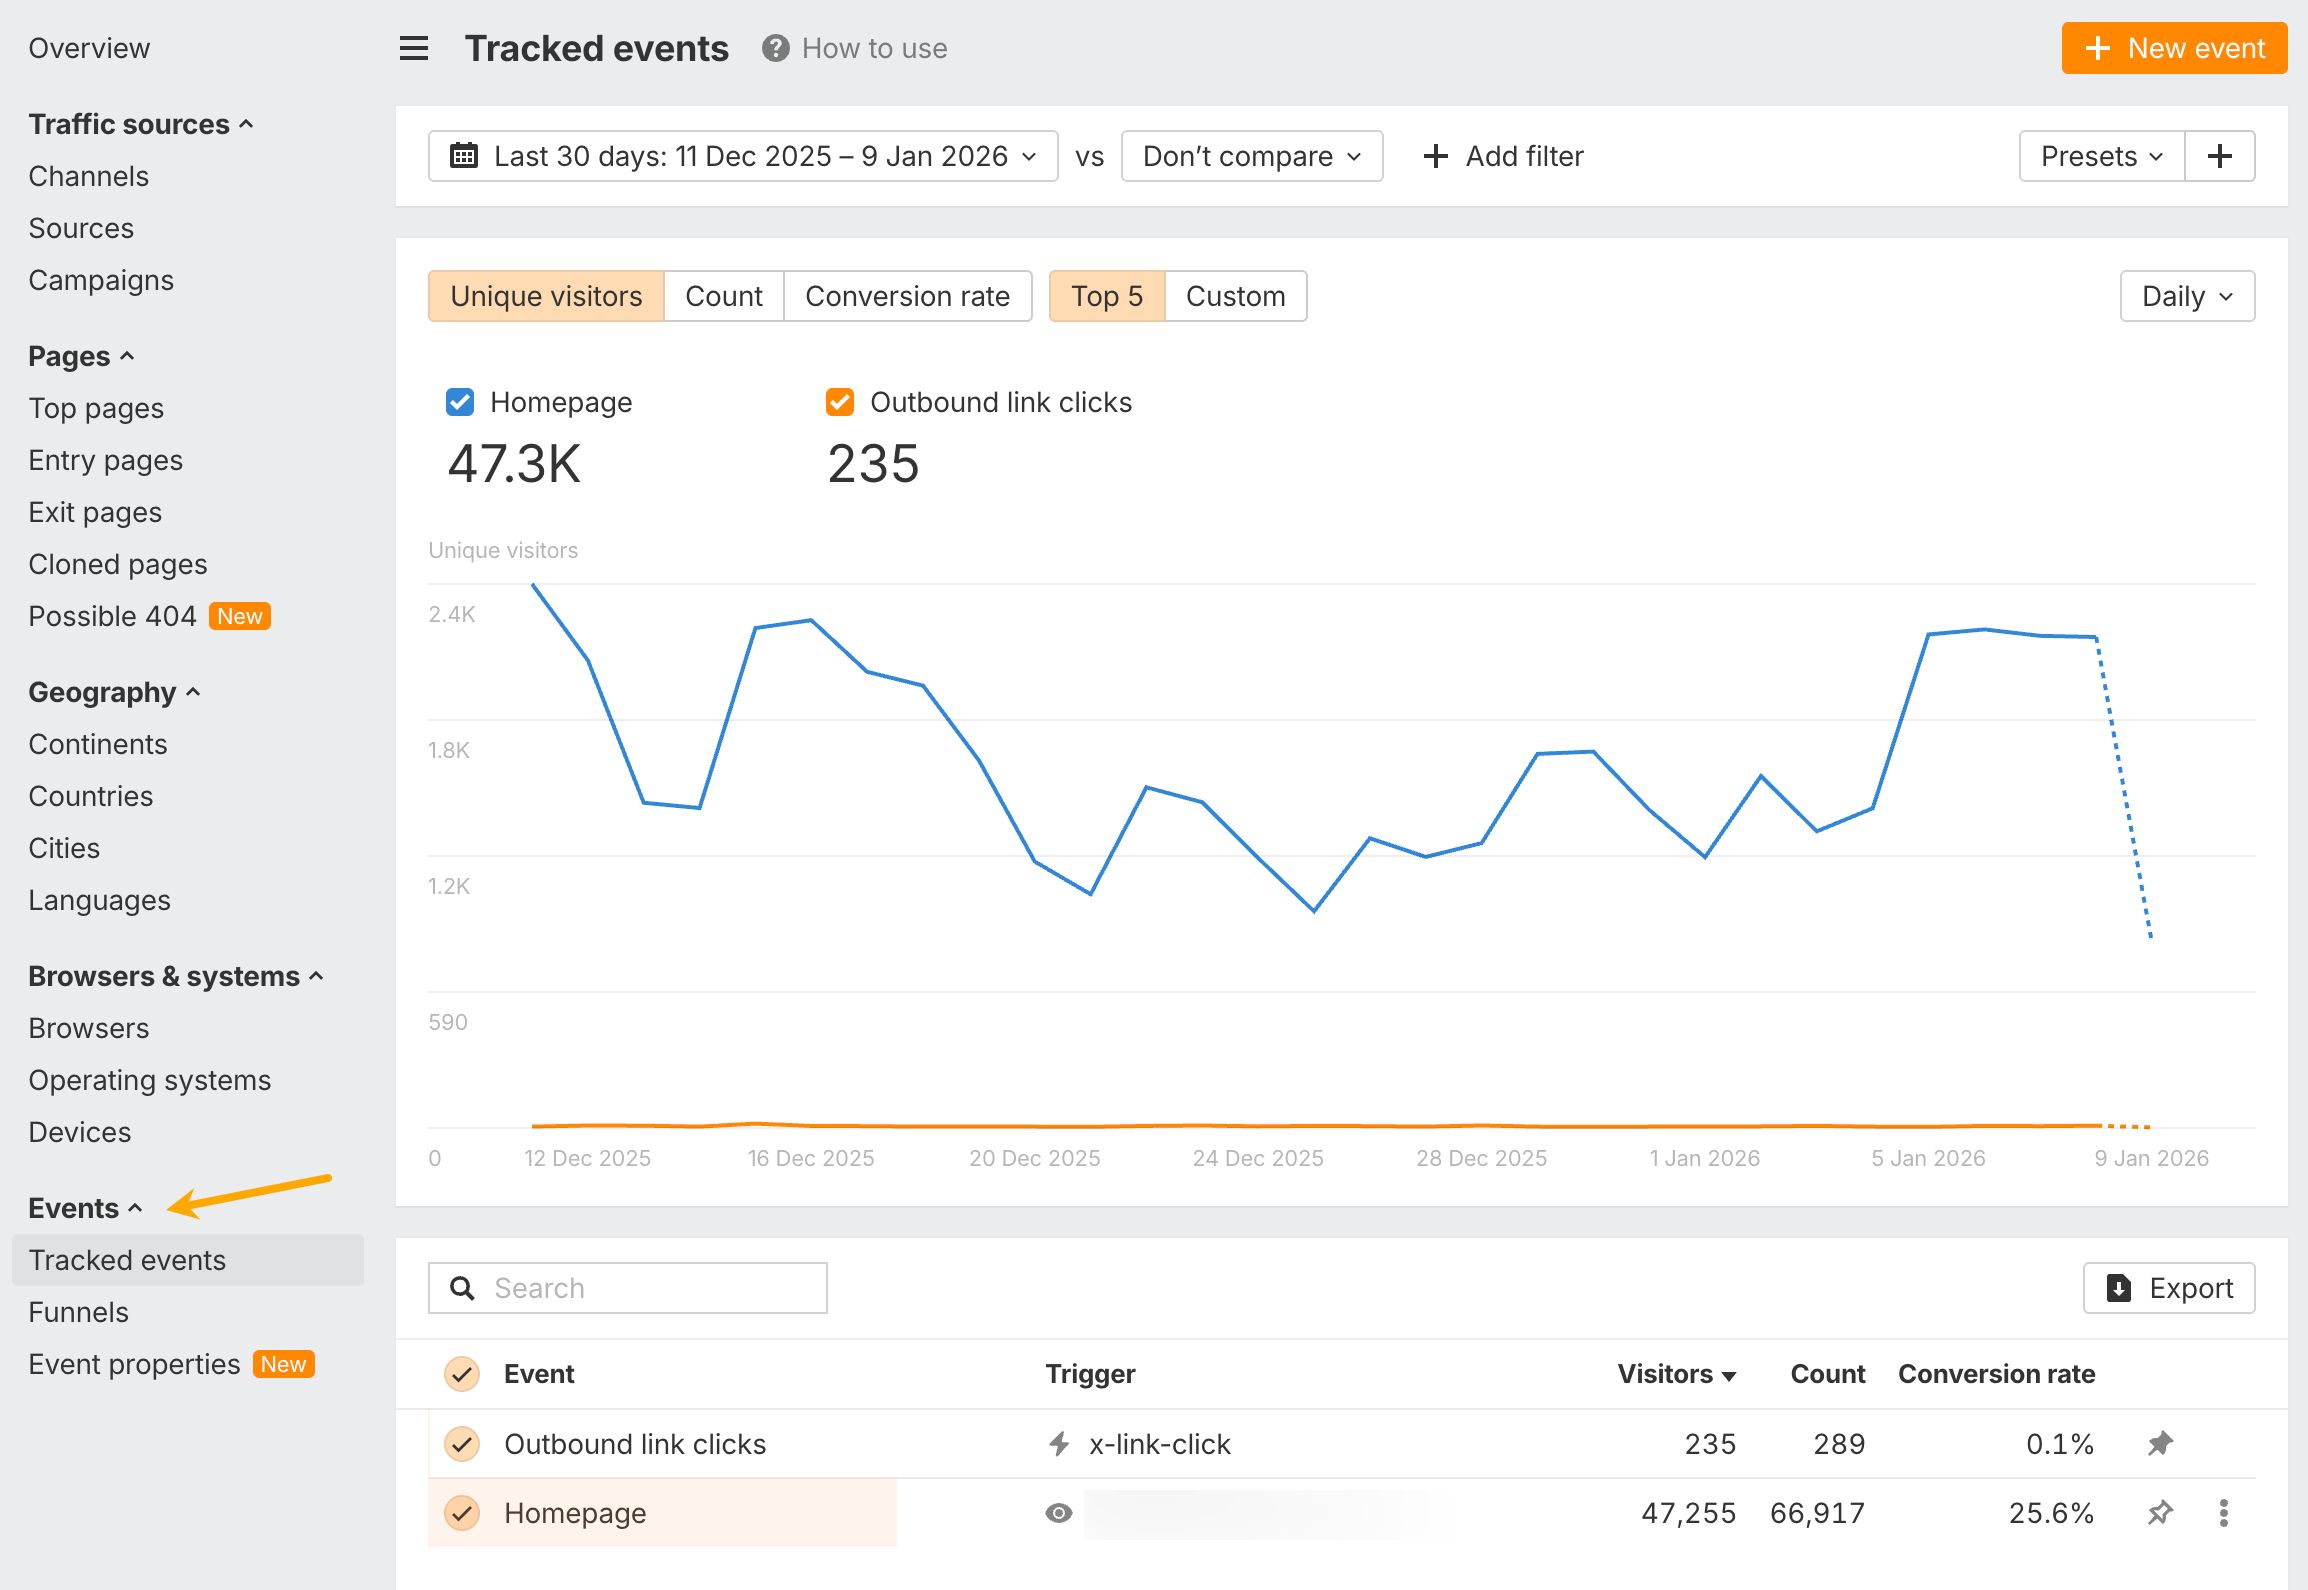Open the Presets dropdown
2308x1590 pixels.
point(2100,156)
